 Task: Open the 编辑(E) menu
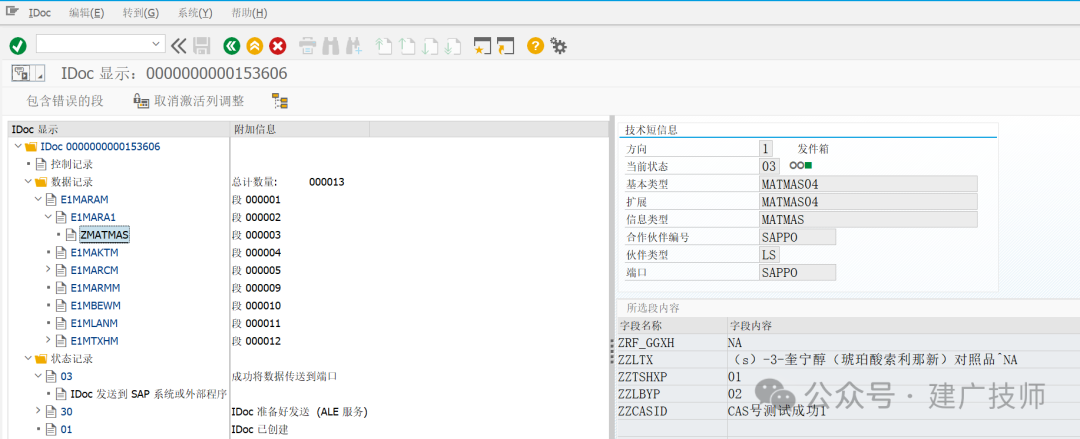87,13
